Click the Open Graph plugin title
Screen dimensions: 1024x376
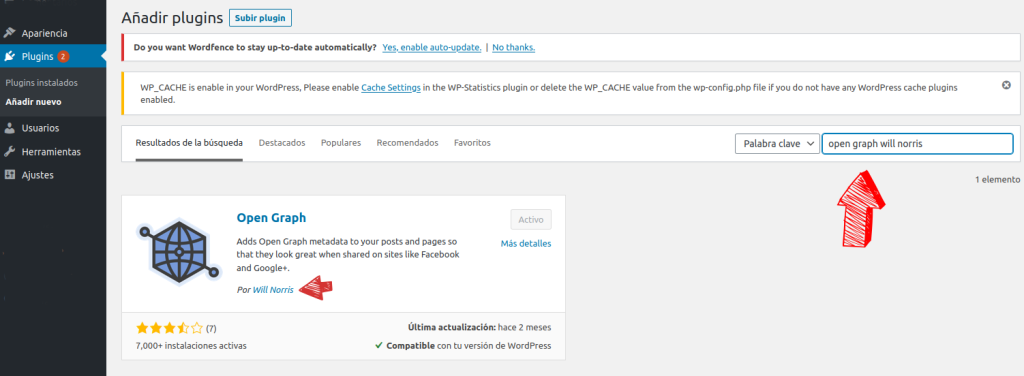pyautogui.click(x=271, y=217)
